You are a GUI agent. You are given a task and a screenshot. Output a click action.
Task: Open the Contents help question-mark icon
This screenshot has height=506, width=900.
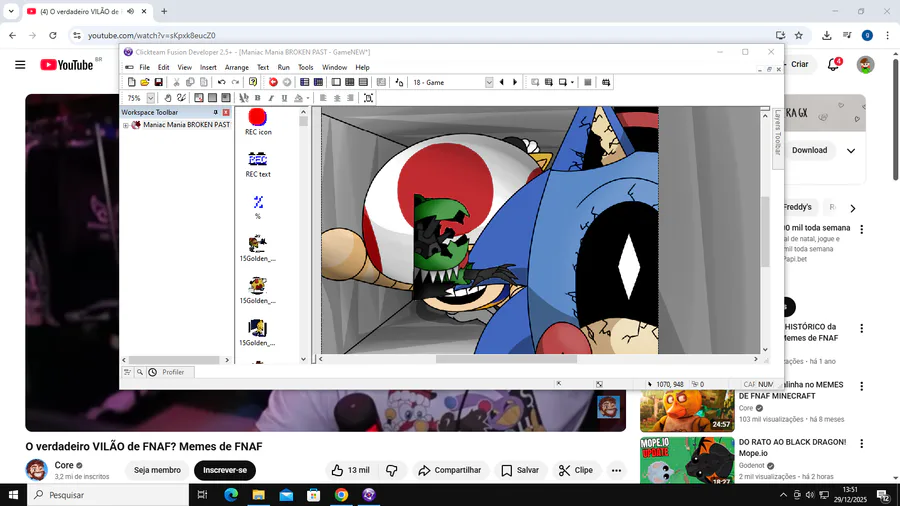253,83
